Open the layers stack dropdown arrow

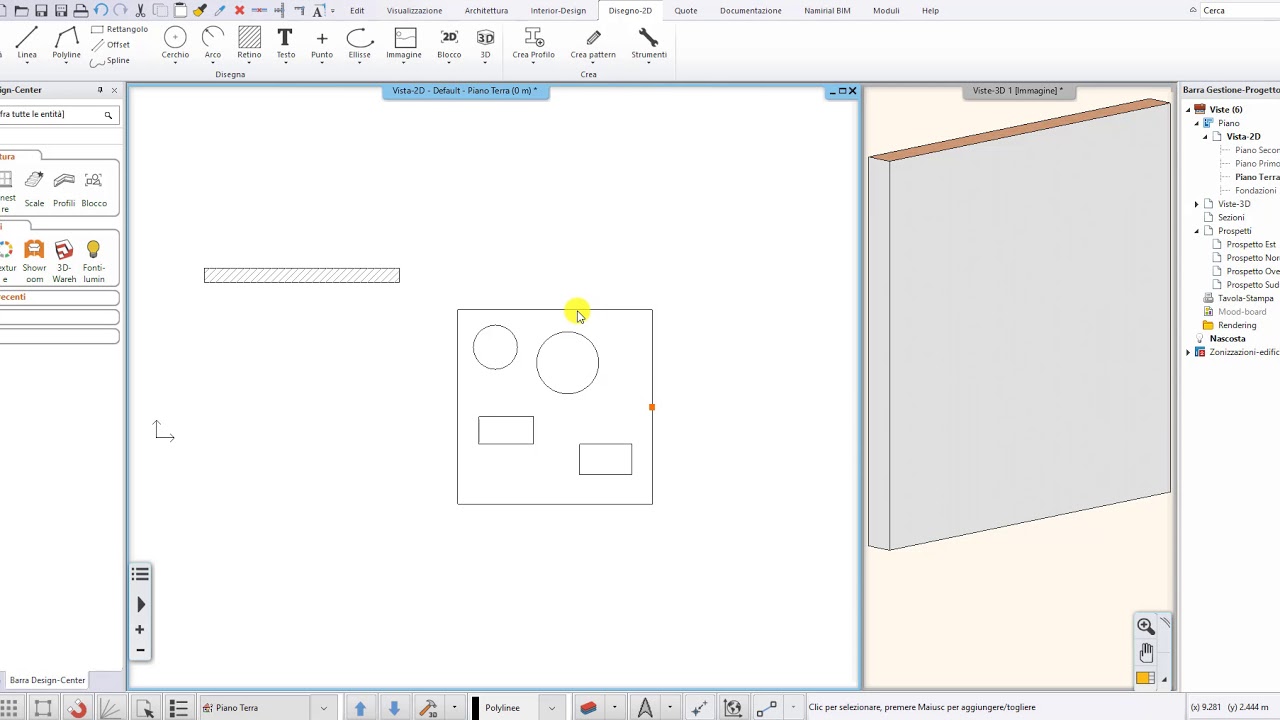[x=614, y=708]
